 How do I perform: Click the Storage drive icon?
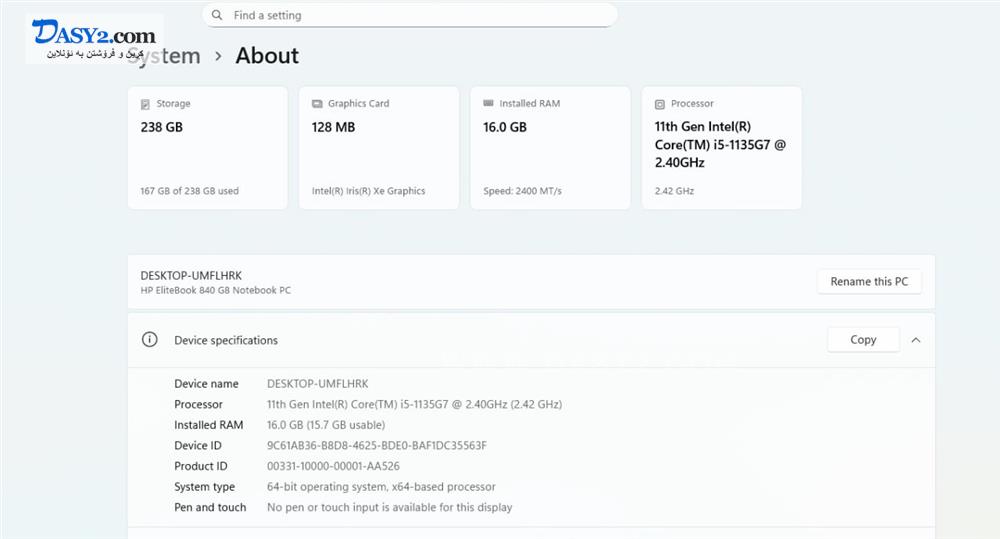click(146, 104)
